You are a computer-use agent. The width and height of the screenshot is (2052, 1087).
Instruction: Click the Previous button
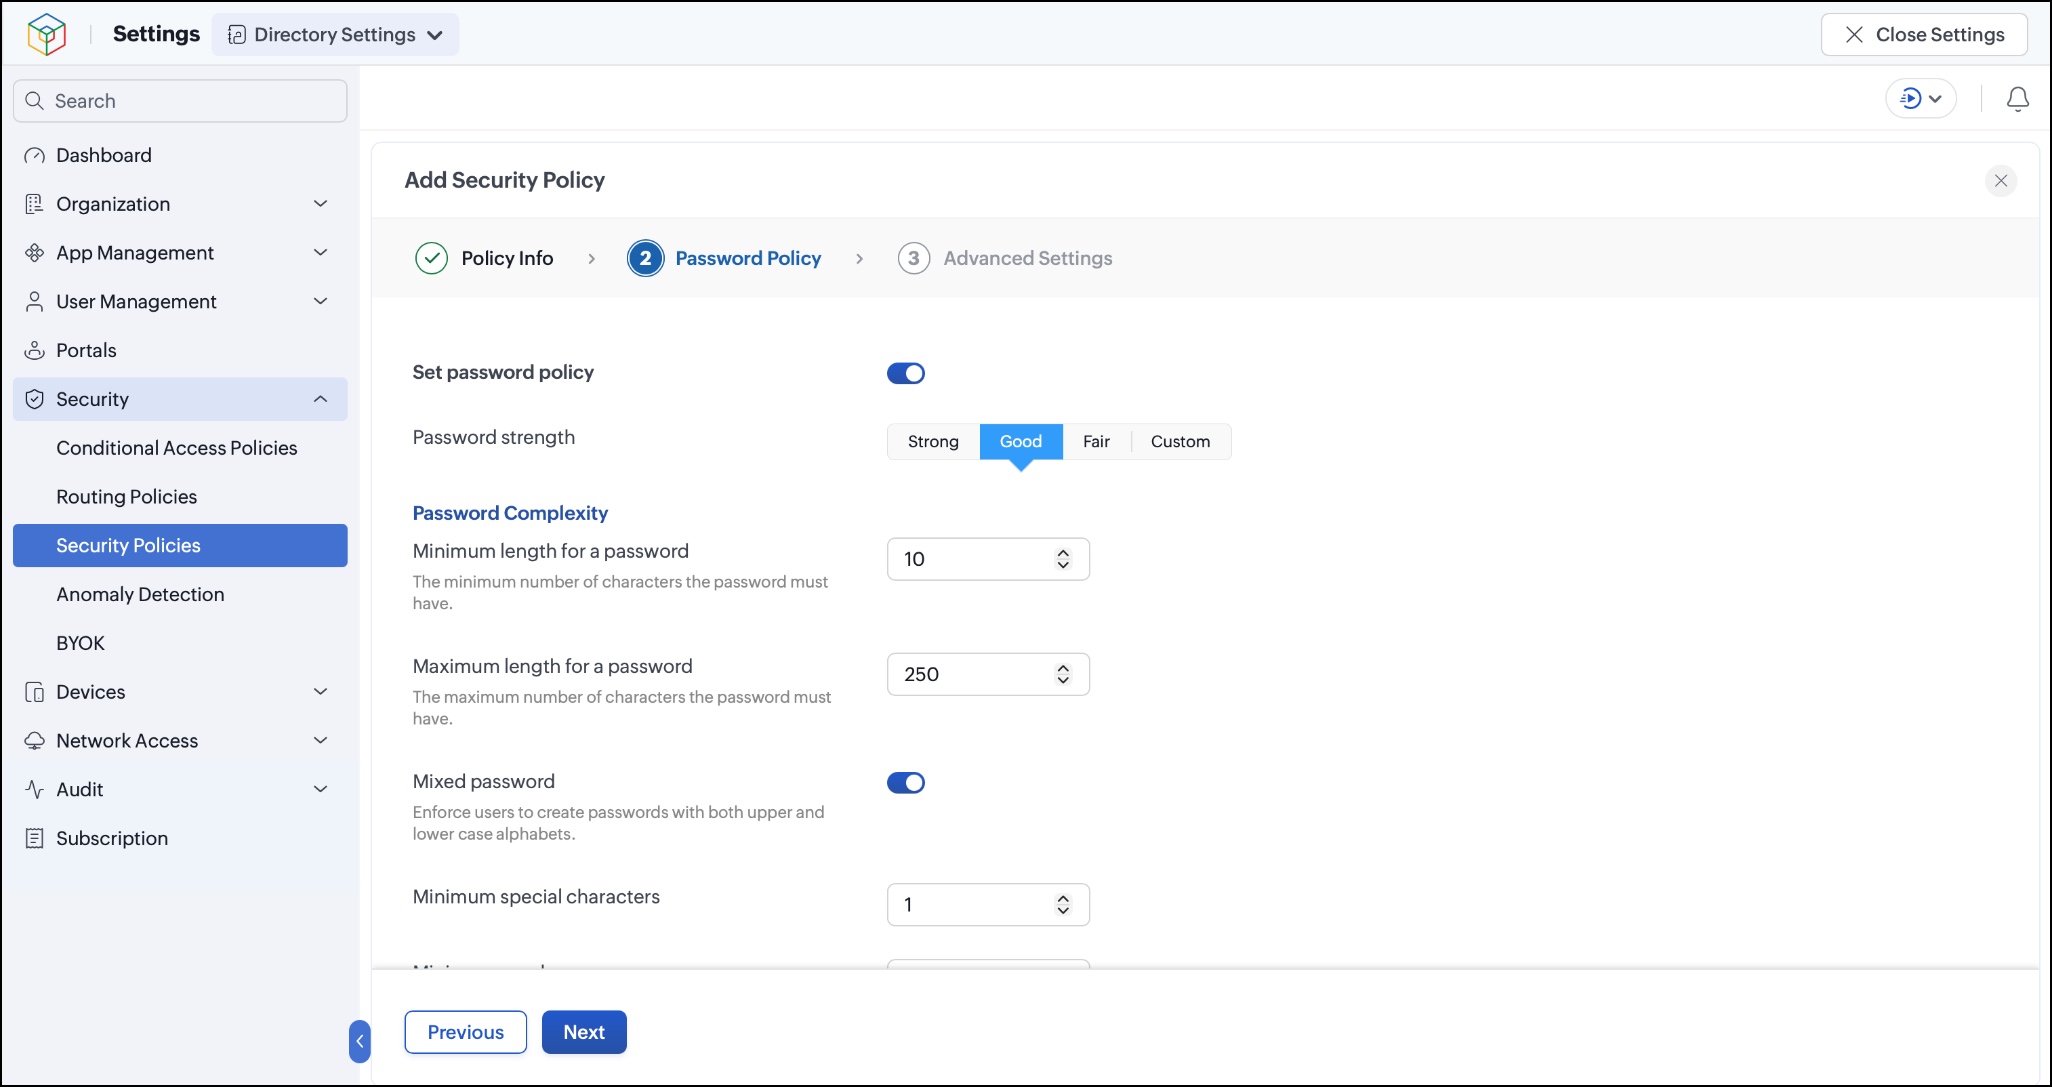click(x=466, y=1033)
